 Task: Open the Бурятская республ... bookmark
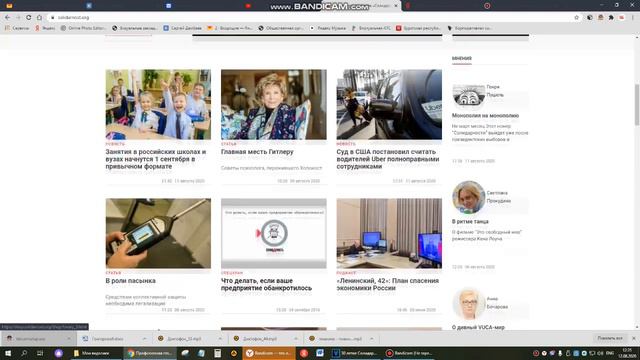point(418,28)
